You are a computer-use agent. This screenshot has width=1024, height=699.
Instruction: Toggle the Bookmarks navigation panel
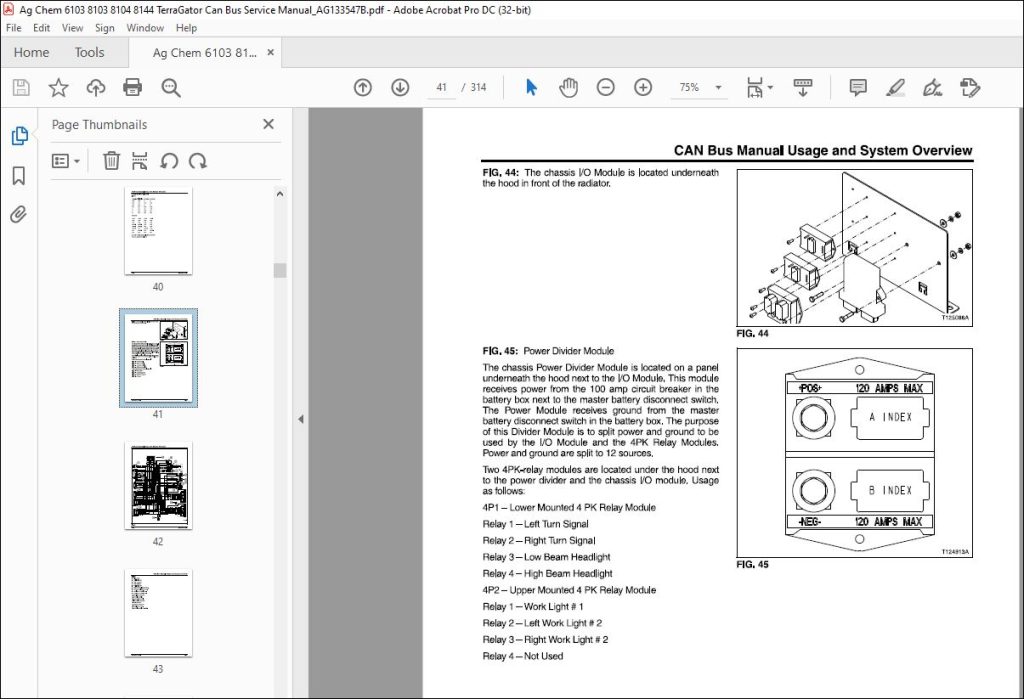click(19, 176)
